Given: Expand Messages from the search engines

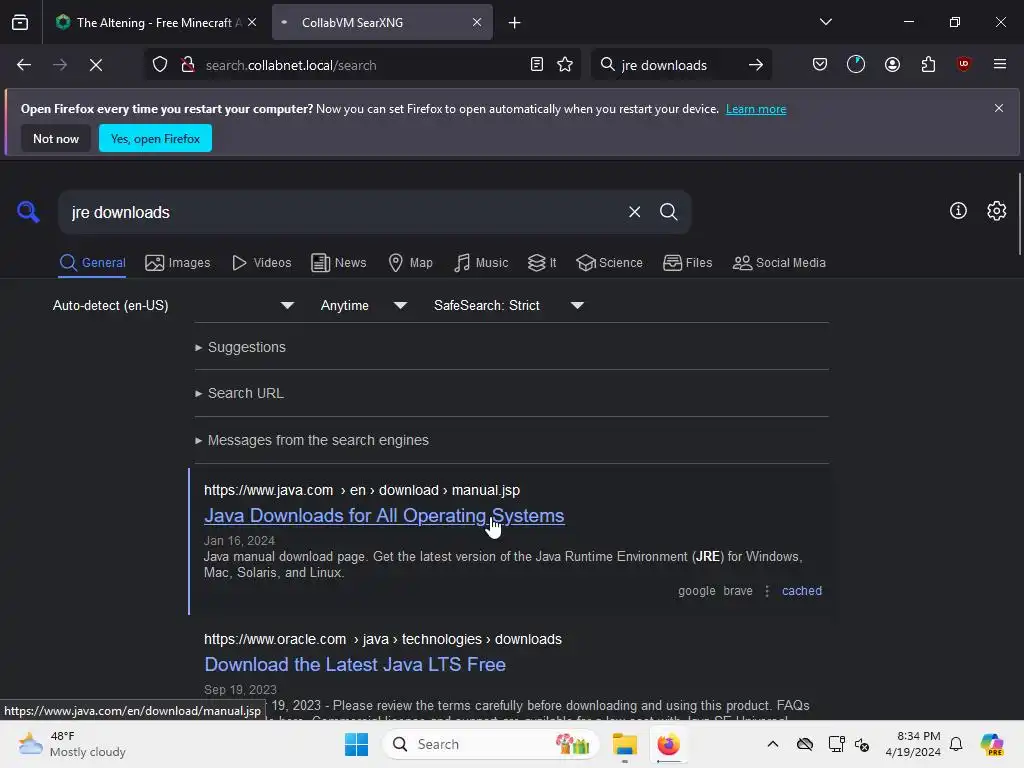Looking at the screenshot, I should tap(312, 440).
